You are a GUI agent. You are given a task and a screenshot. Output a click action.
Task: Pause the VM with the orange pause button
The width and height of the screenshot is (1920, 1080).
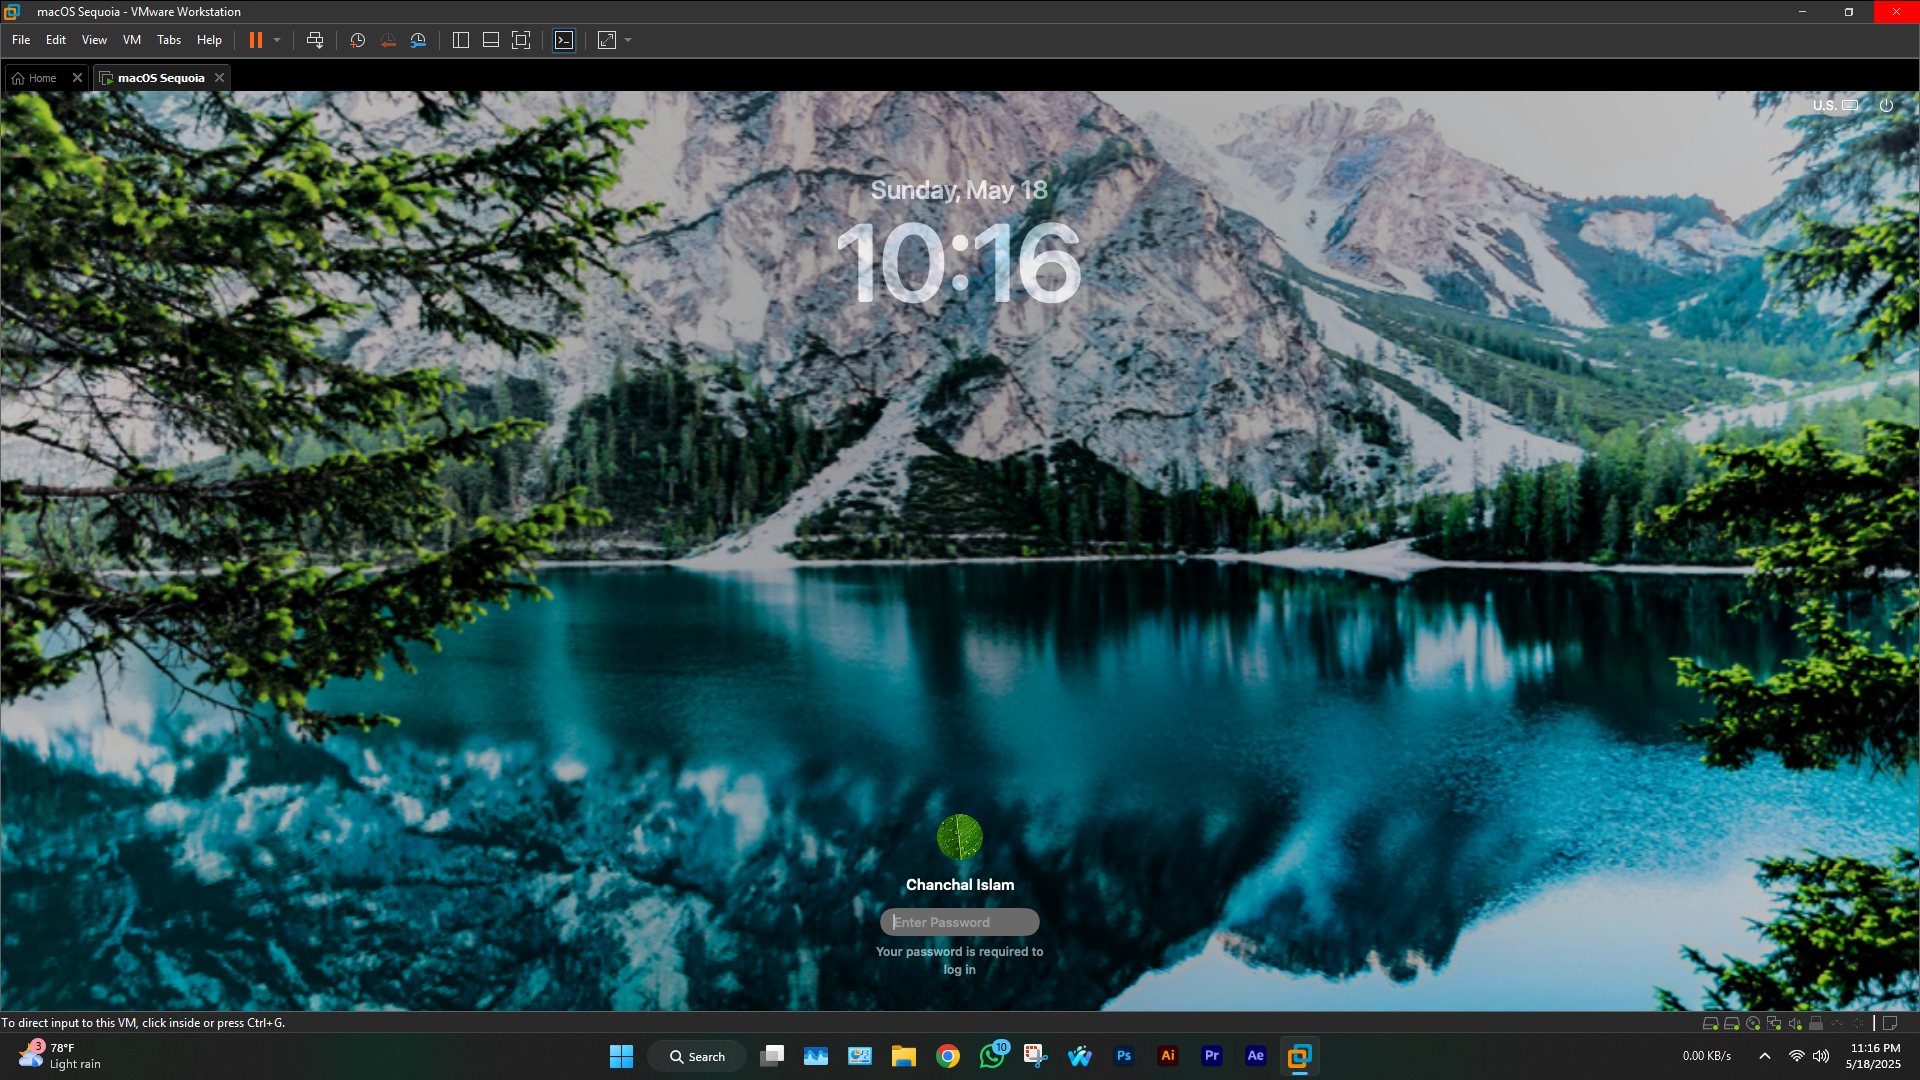(x=256, y=40)
